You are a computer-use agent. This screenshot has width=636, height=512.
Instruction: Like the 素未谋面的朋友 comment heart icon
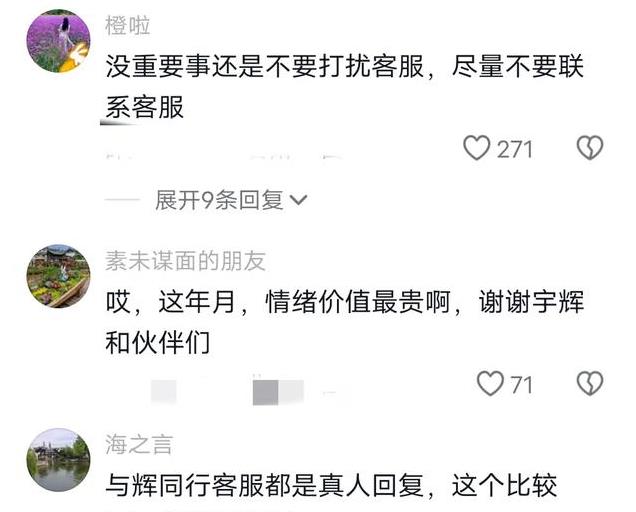click(490, 383)
